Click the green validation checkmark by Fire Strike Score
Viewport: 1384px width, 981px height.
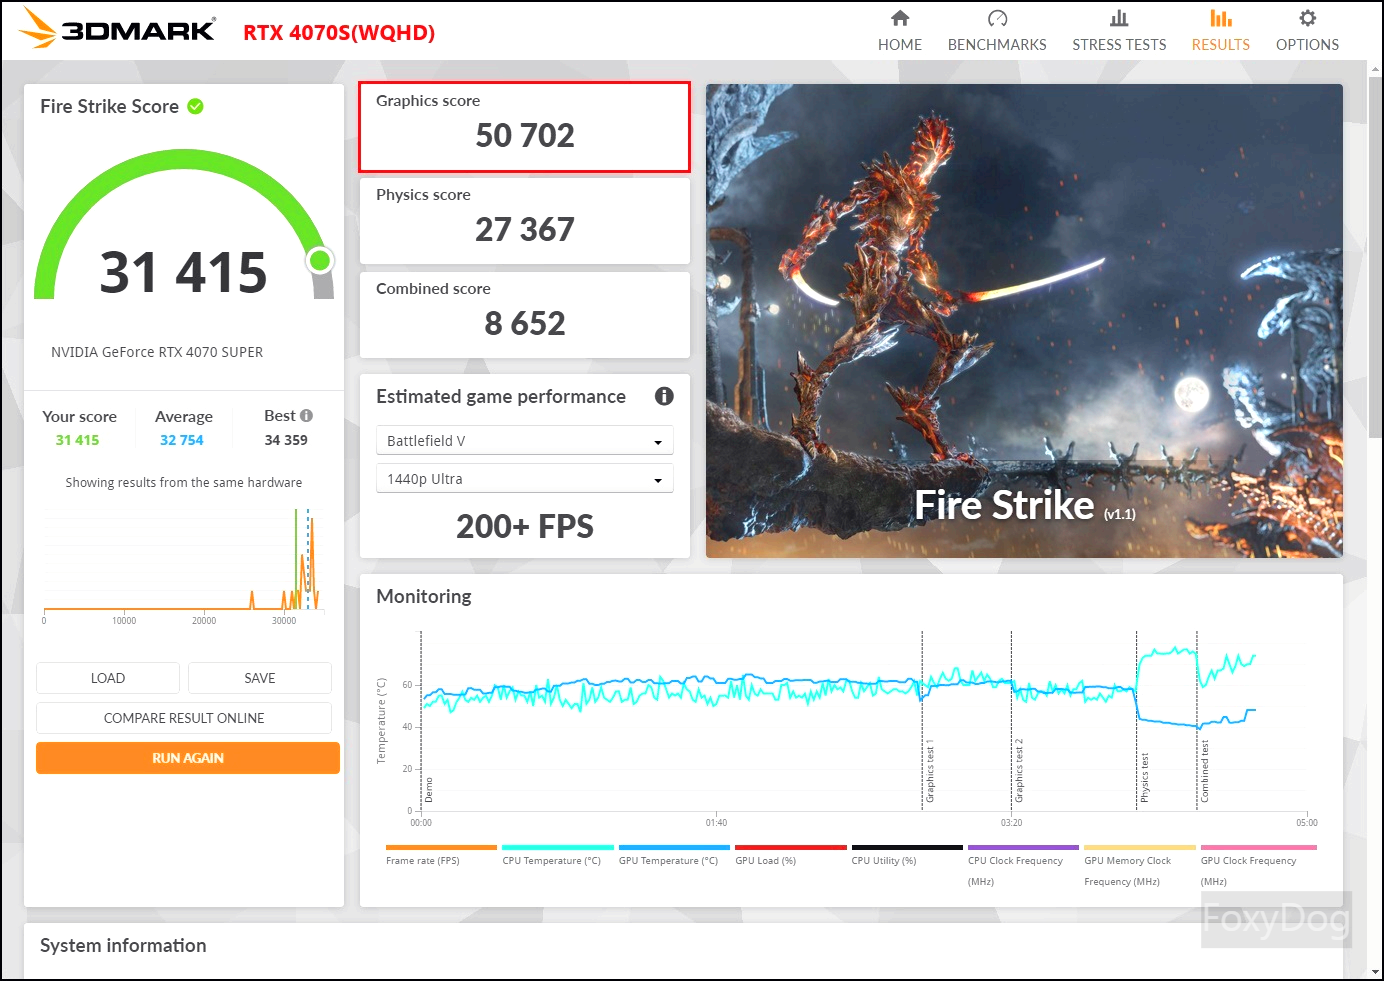[196, 106]
